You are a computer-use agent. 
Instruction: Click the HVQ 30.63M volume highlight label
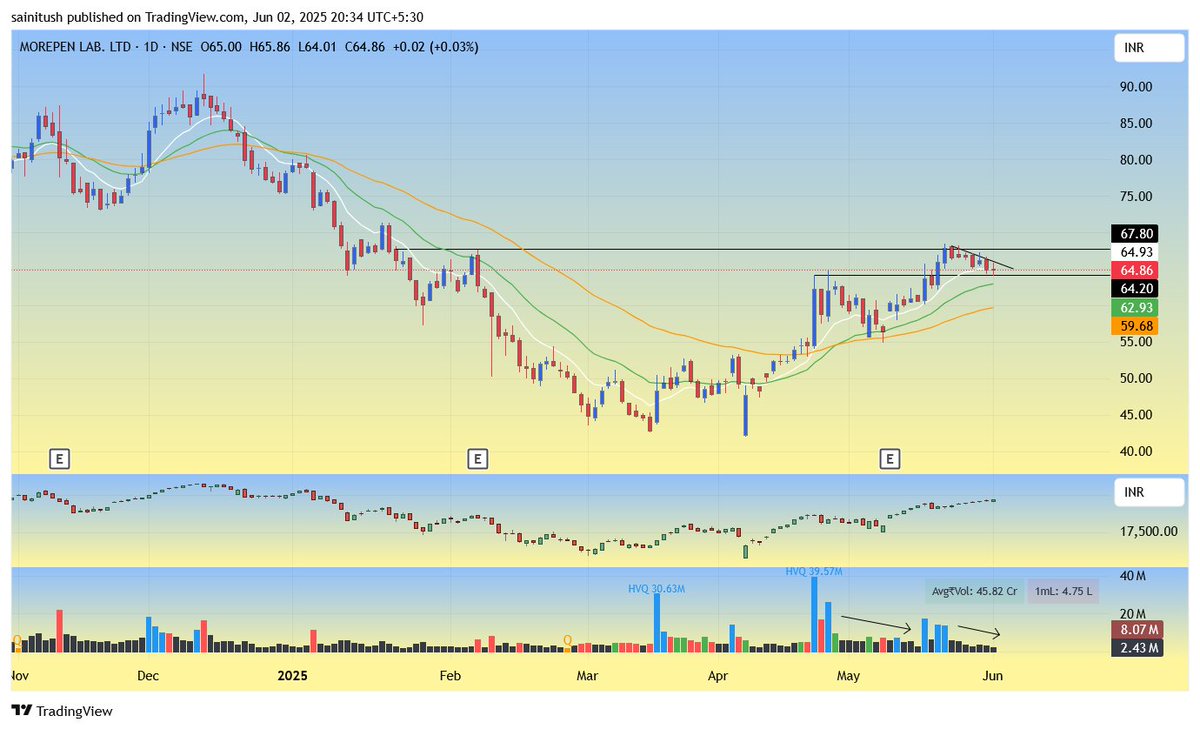tap(655, 590)
